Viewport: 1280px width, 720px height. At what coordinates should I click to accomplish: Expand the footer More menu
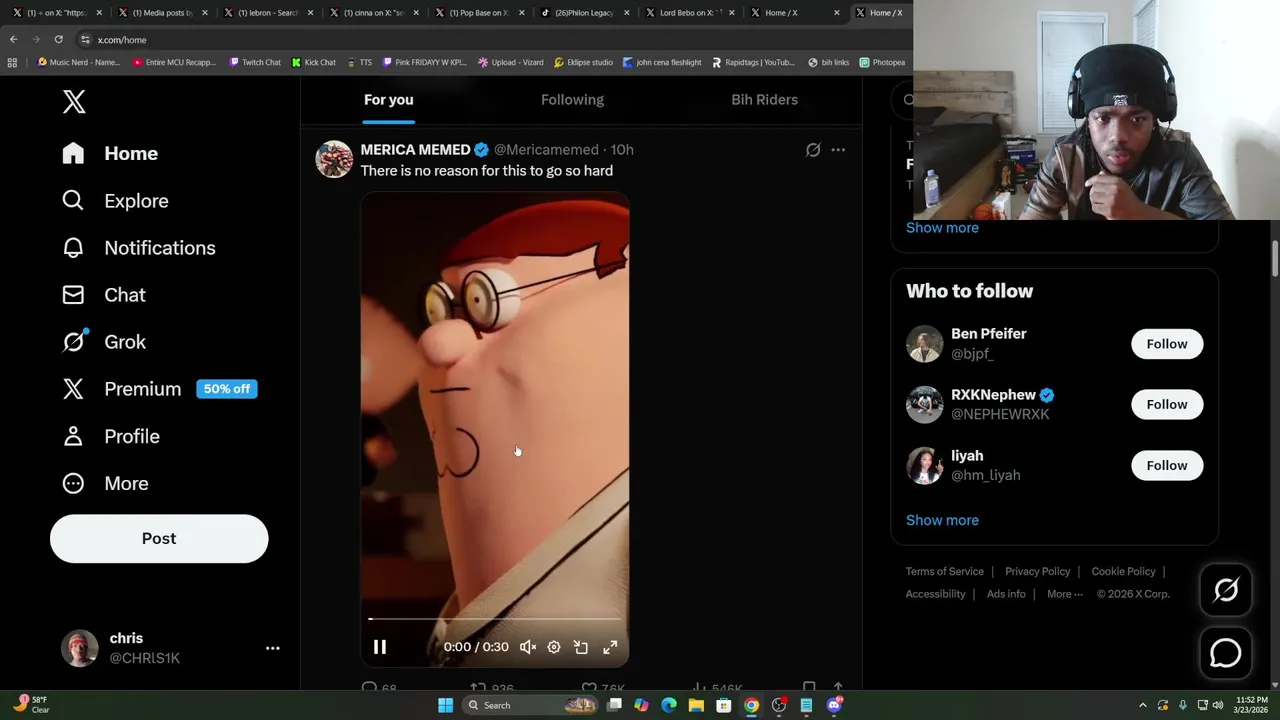pyautogui.click(x=1065, y=594)
